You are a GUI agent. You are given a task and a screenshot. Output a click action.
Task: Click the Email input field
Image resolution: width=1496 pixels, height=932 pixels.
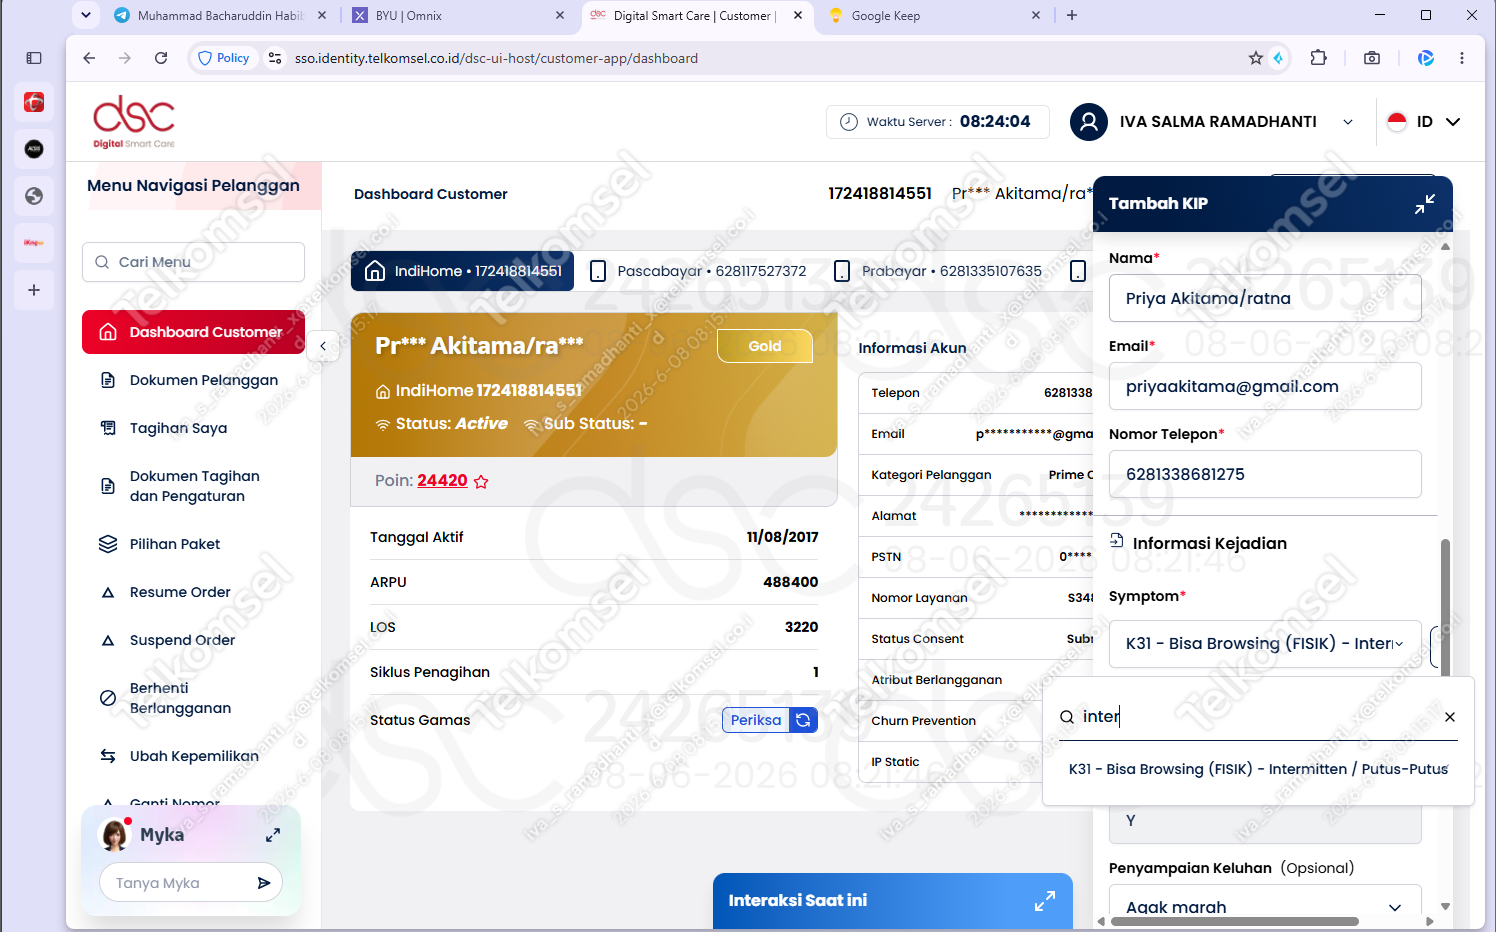tap(1265, 386)
